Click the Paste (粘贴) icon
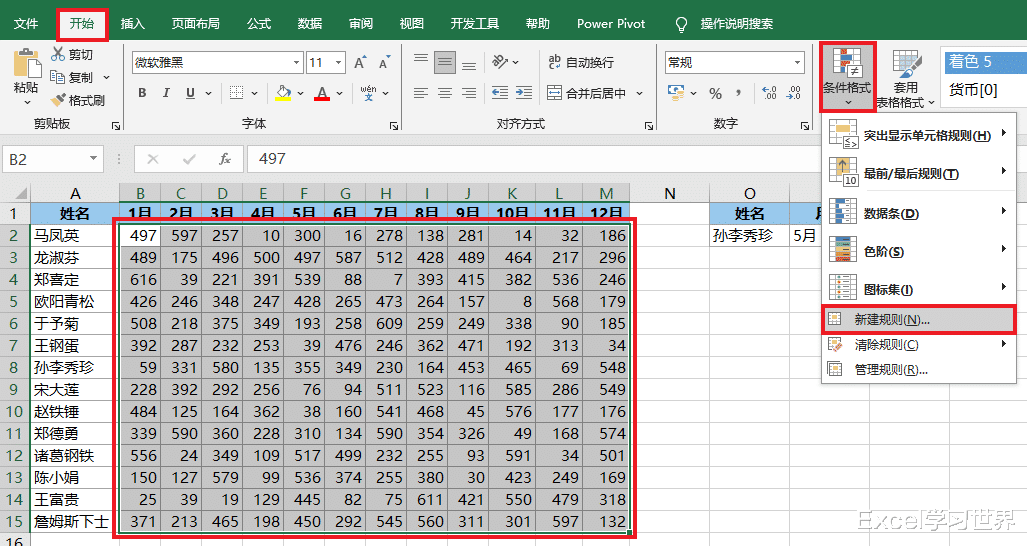 coord(26,66)
